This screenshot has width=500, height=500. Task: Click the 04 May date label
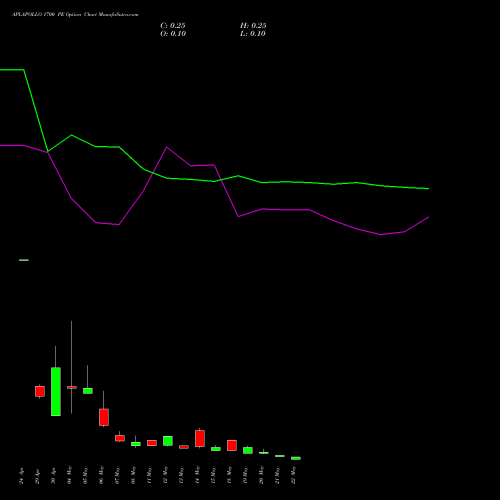pos(69,475)
